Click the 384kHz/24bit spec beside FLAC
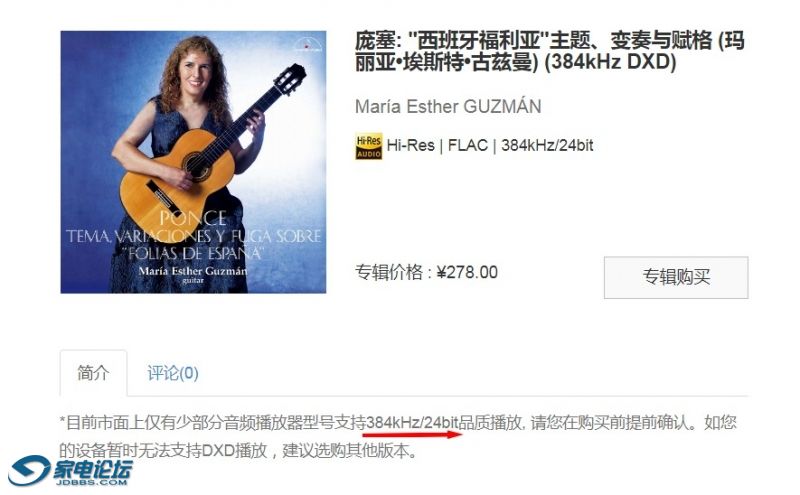Screen dimensions: 800x495 click(547, 145)
